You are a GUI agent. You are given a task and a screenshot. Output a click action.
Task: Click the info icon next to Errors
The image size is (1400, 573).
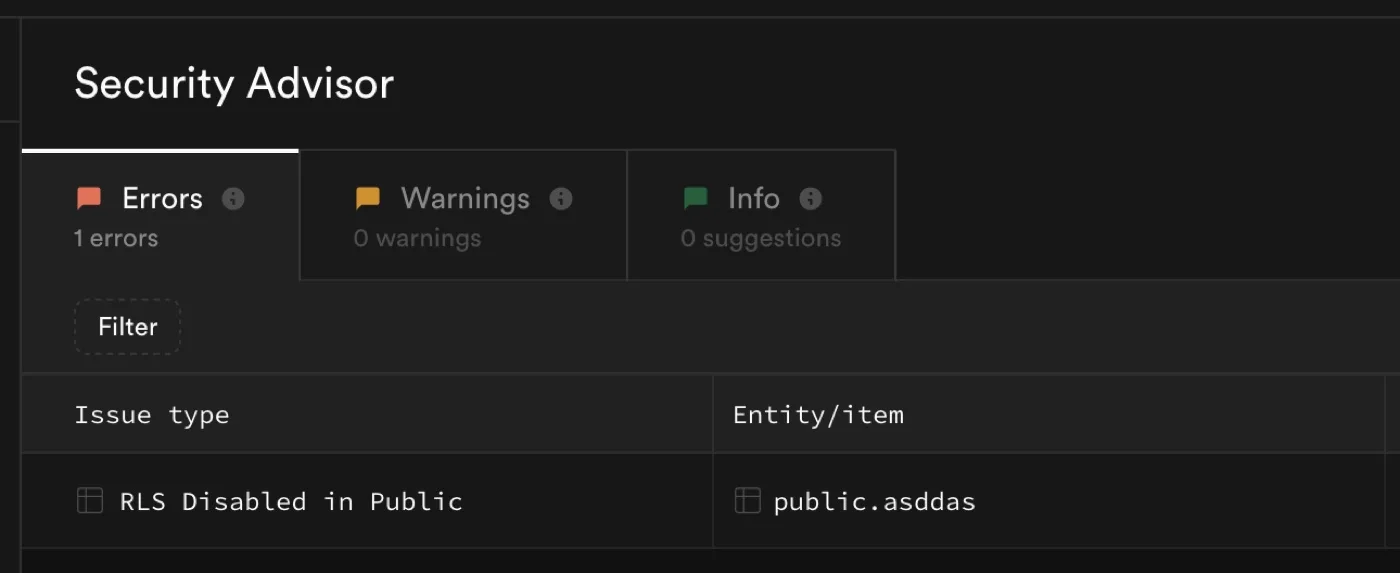(233, 198)
